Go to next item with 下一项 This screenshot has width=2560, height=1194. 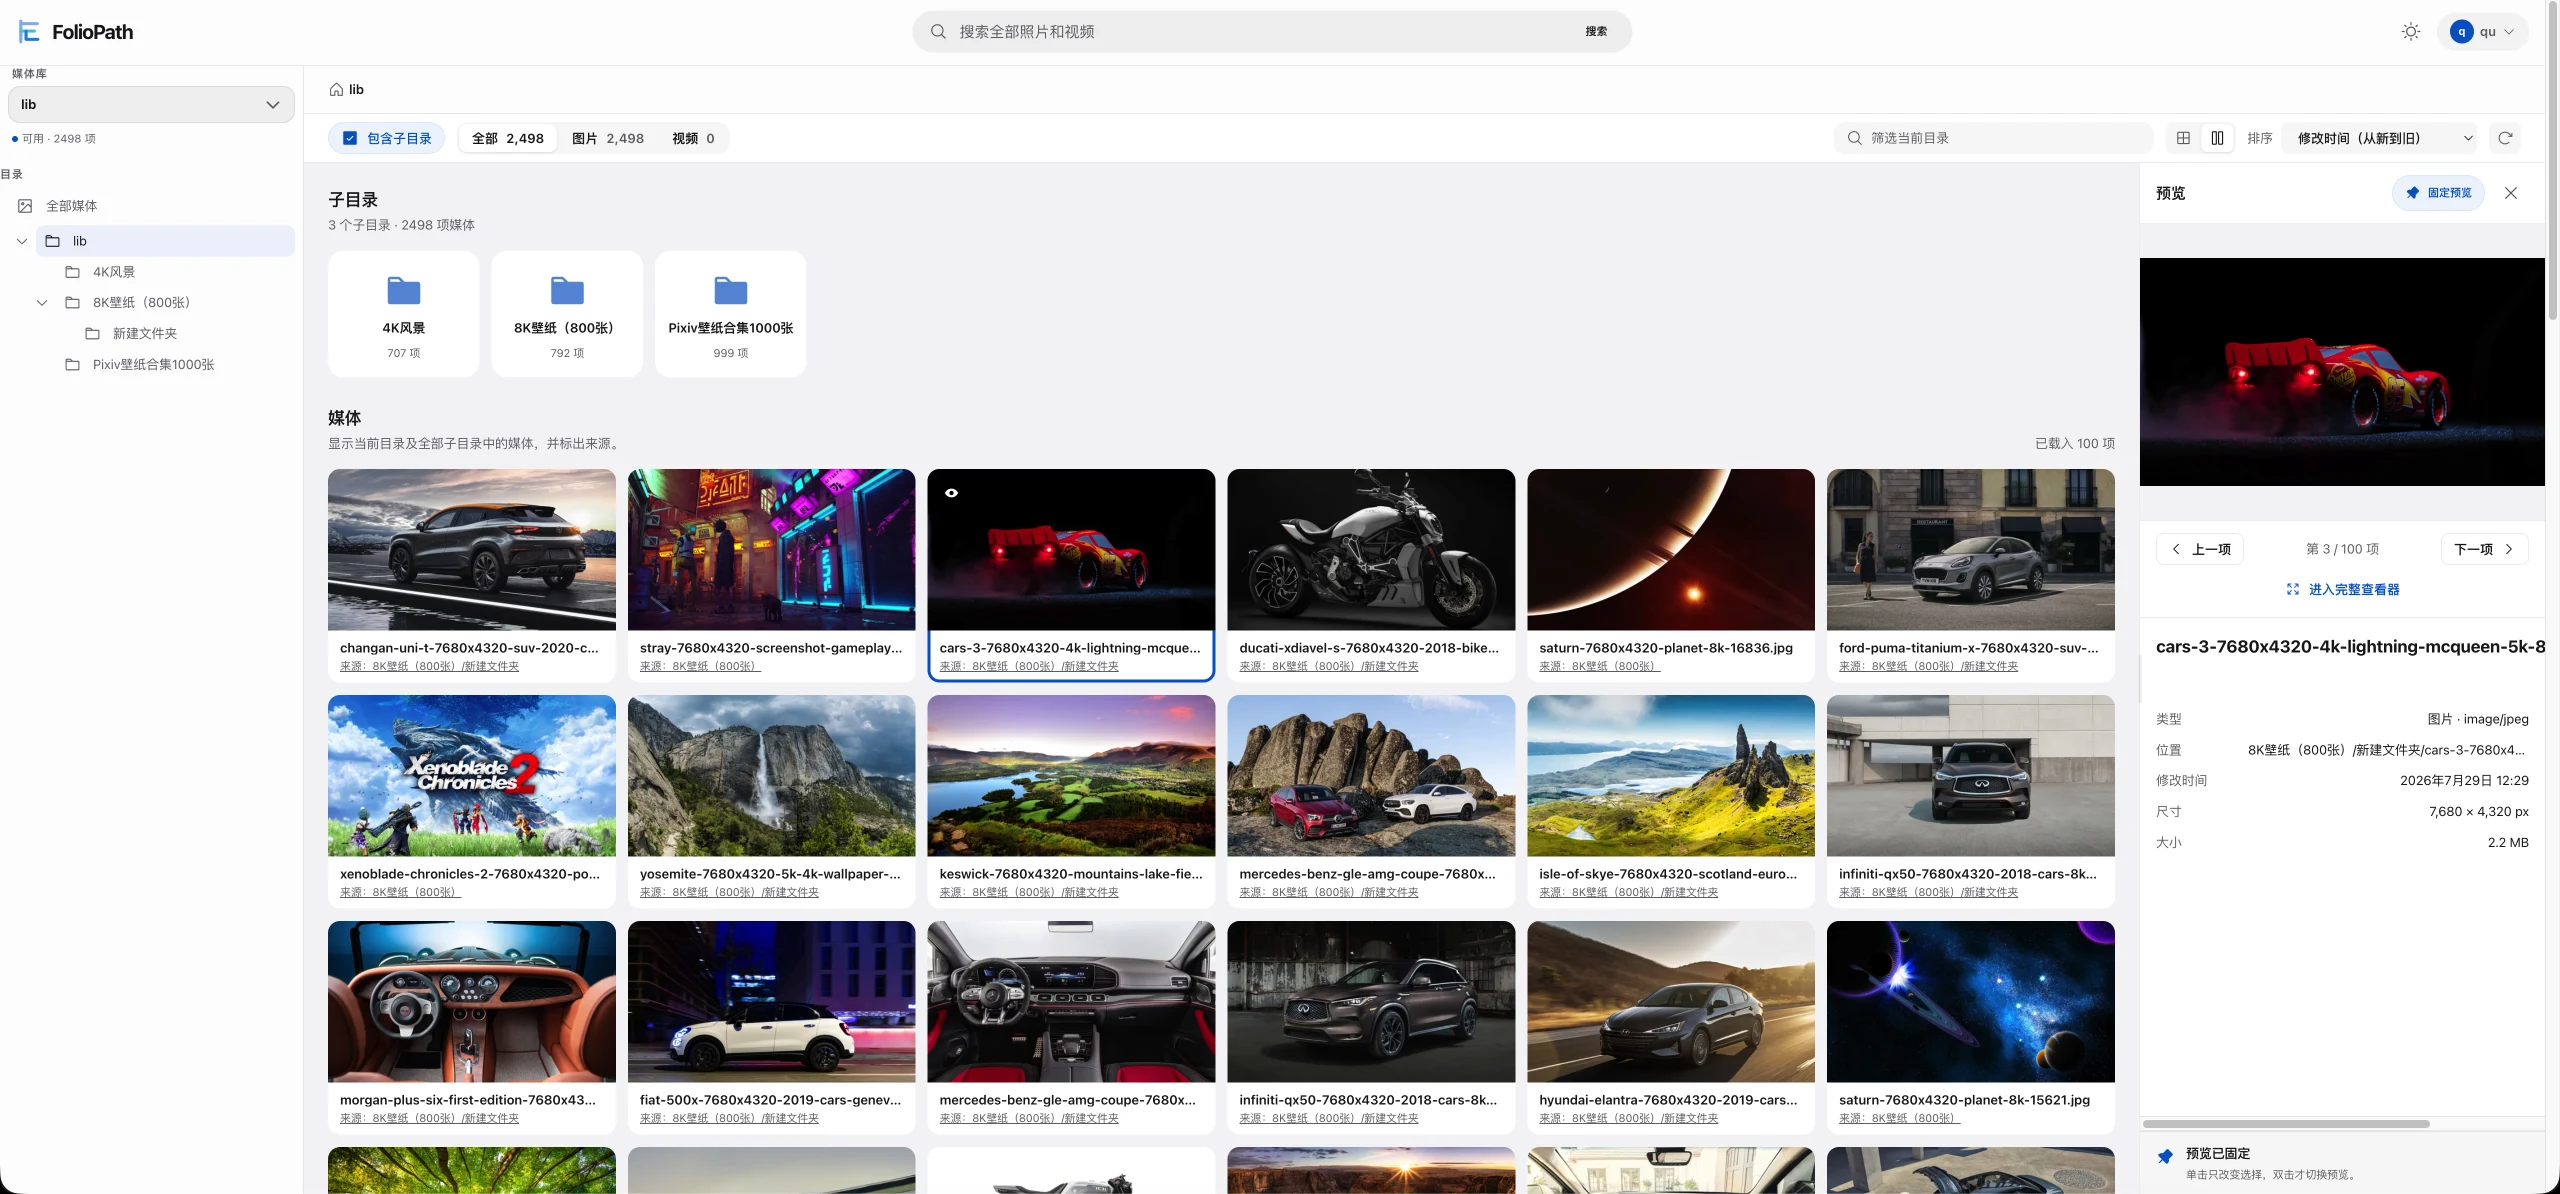2484,549
